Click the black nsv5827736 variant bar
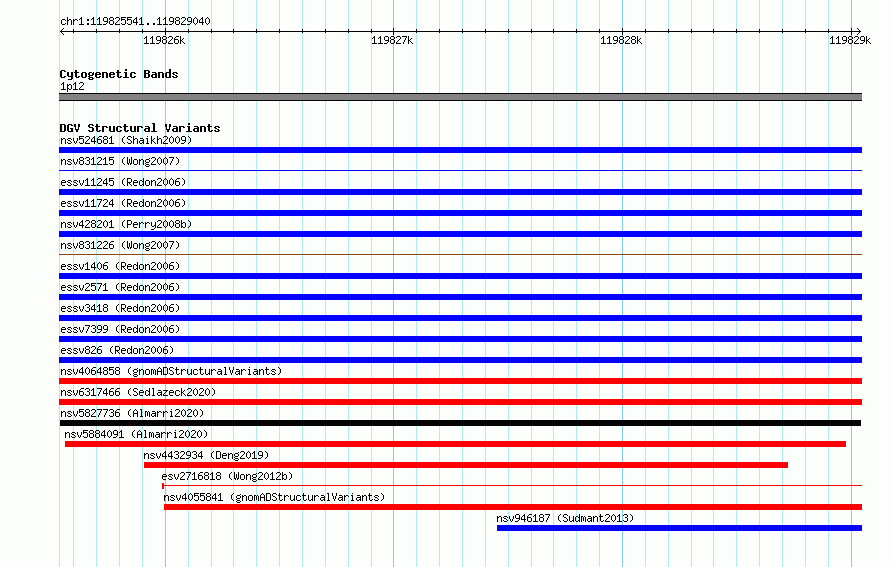This screenshot has width=890, height=567. coord(460,423)
